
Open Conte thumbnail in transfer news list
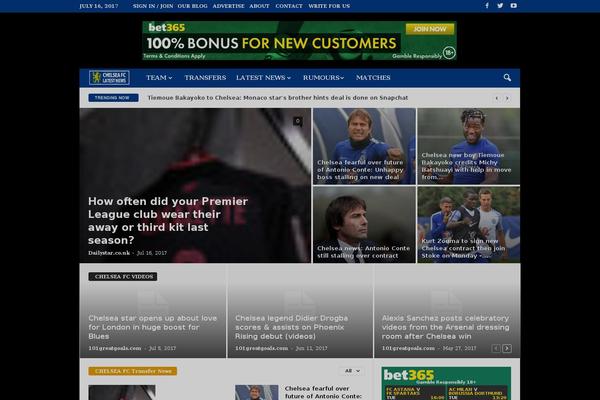(x=257, y=392)
